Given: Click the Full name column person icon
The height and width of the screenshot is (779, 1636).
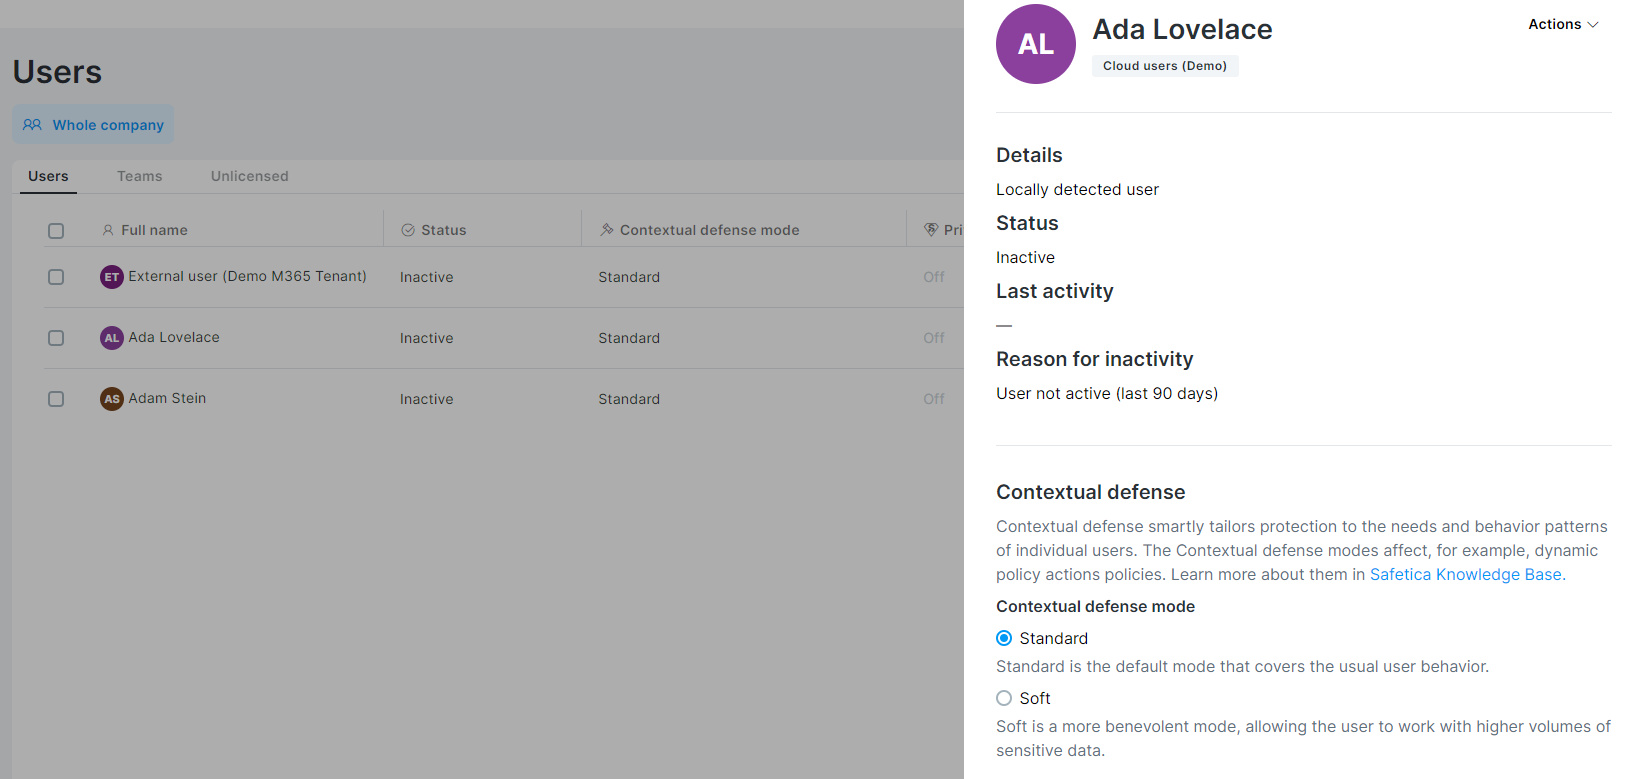Looking at the screenshot, I should coord(108,230).
